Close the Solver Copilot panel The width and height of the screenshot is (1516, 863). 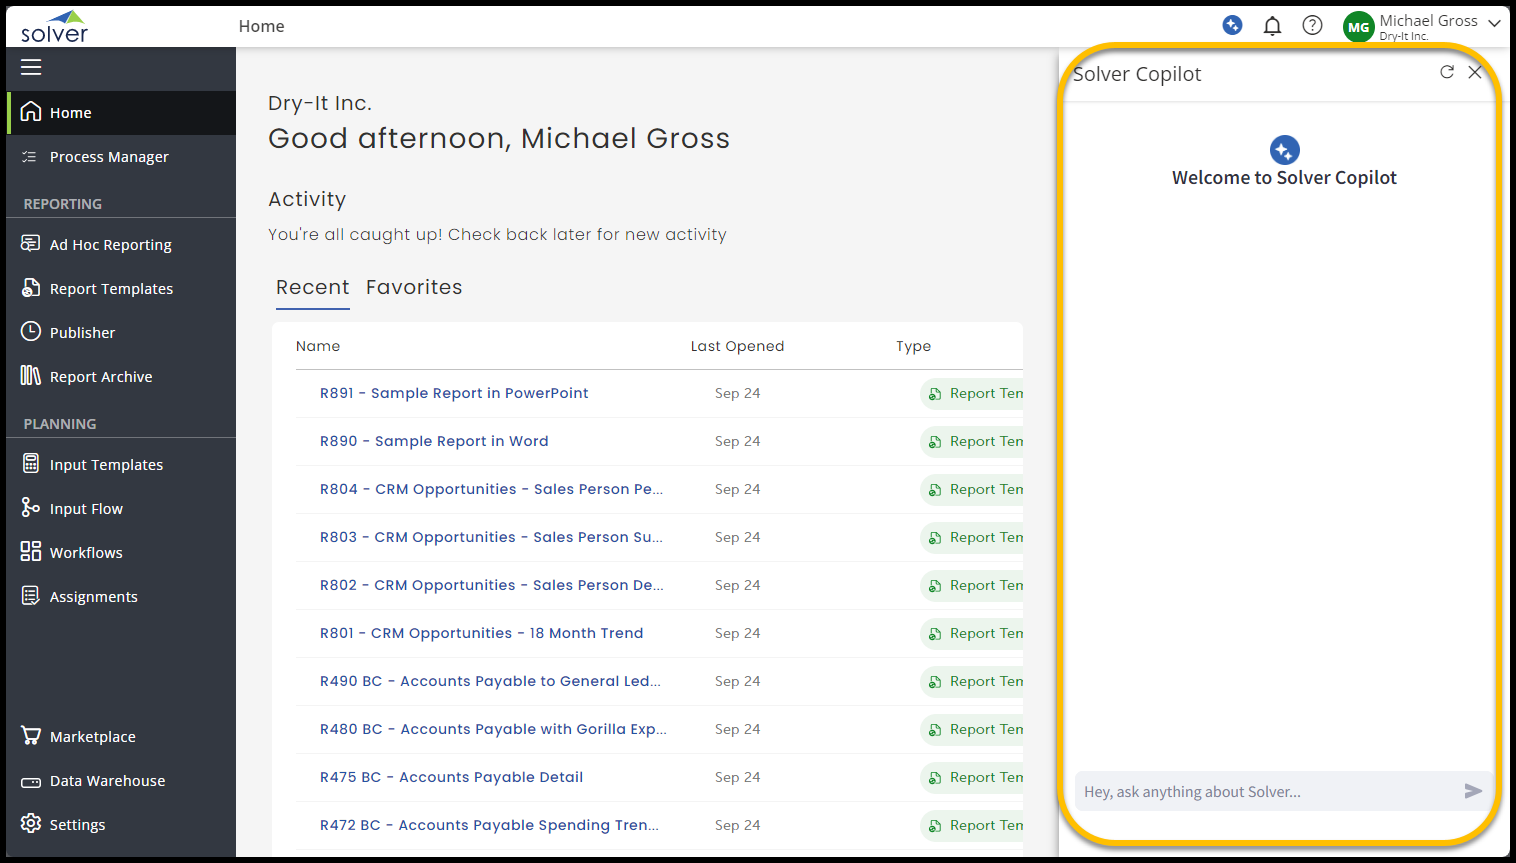(x=1475, y=72)
